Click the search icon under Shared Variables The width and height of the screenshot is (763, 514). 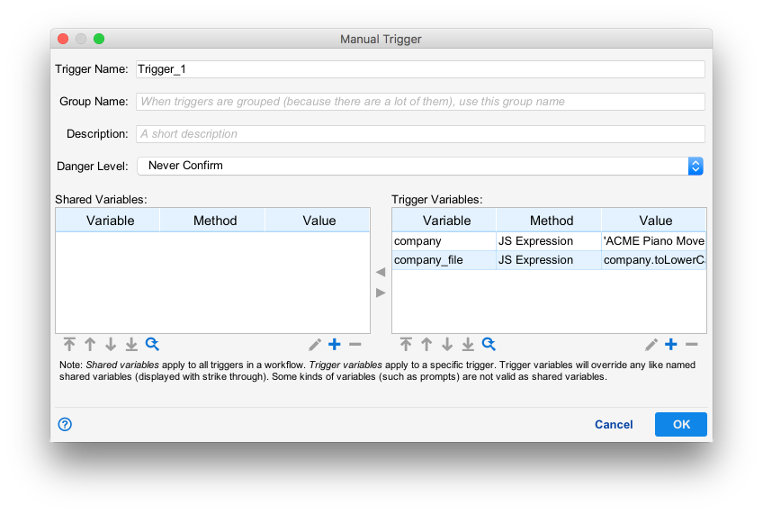click(152, 344)
